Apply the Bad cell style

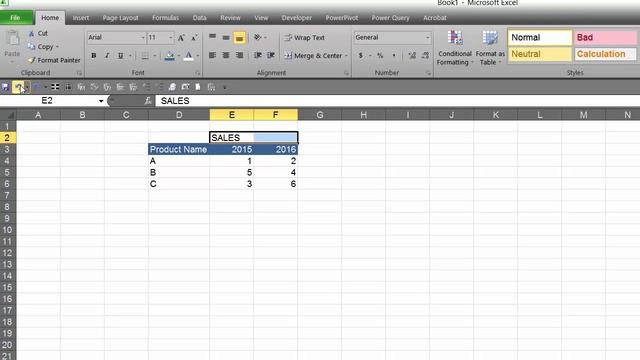605,38
